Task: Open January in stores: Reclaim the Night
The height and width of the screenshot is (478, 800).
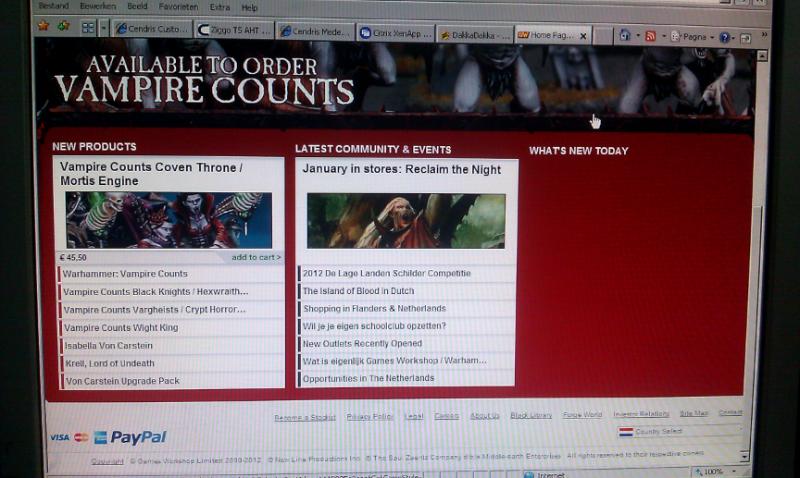Action: coord(402,170)
